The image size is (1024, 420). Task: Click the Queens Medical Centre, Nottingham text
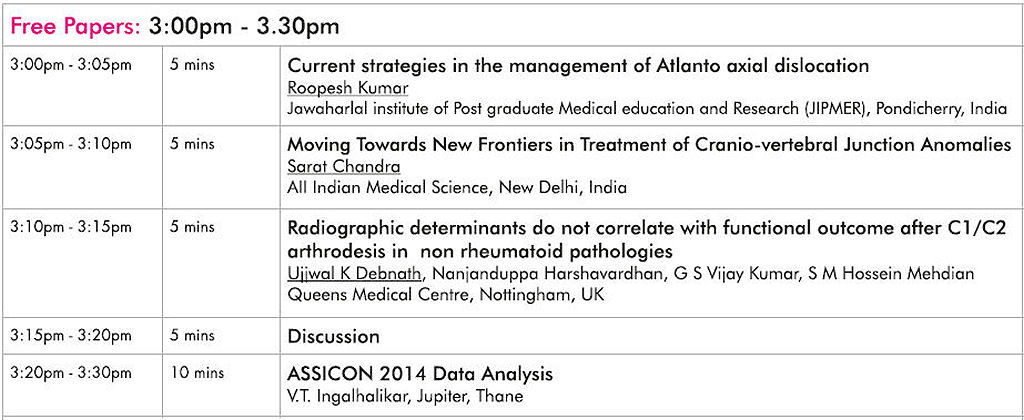click(x=446, y=295)
